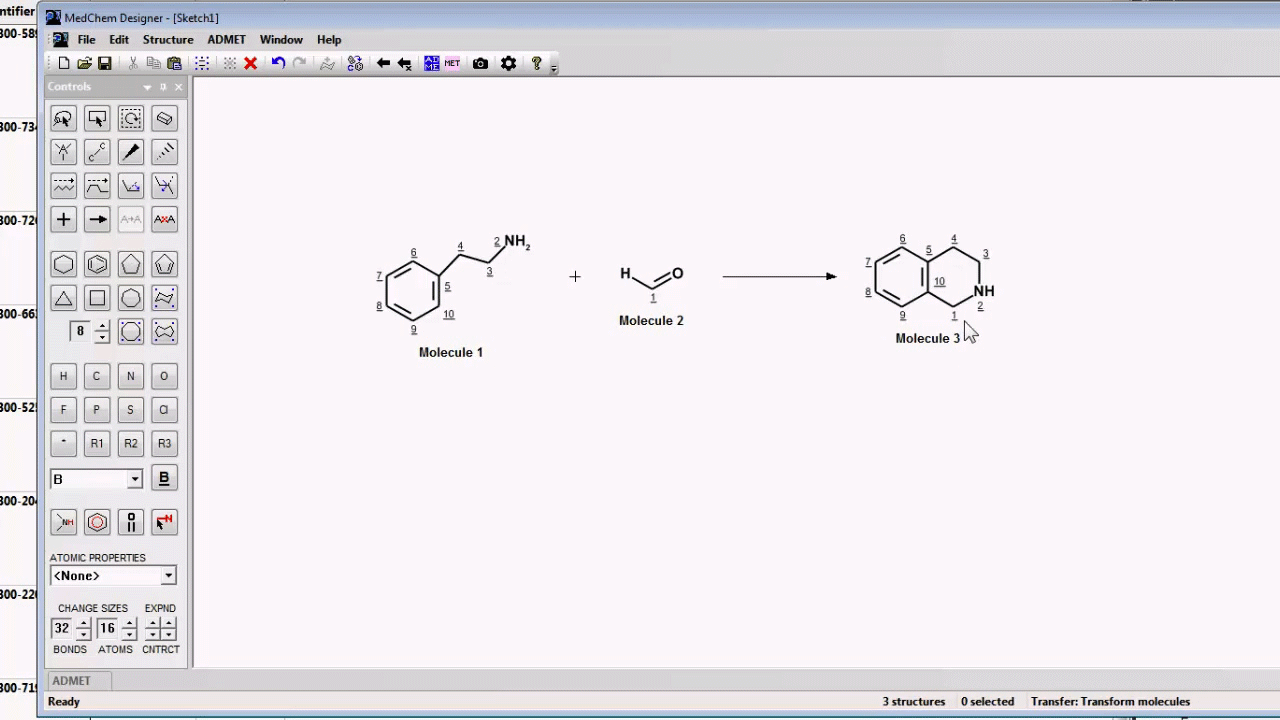Select the lasso selection tool
This screenshot has height=720, width=1280.
63,118
